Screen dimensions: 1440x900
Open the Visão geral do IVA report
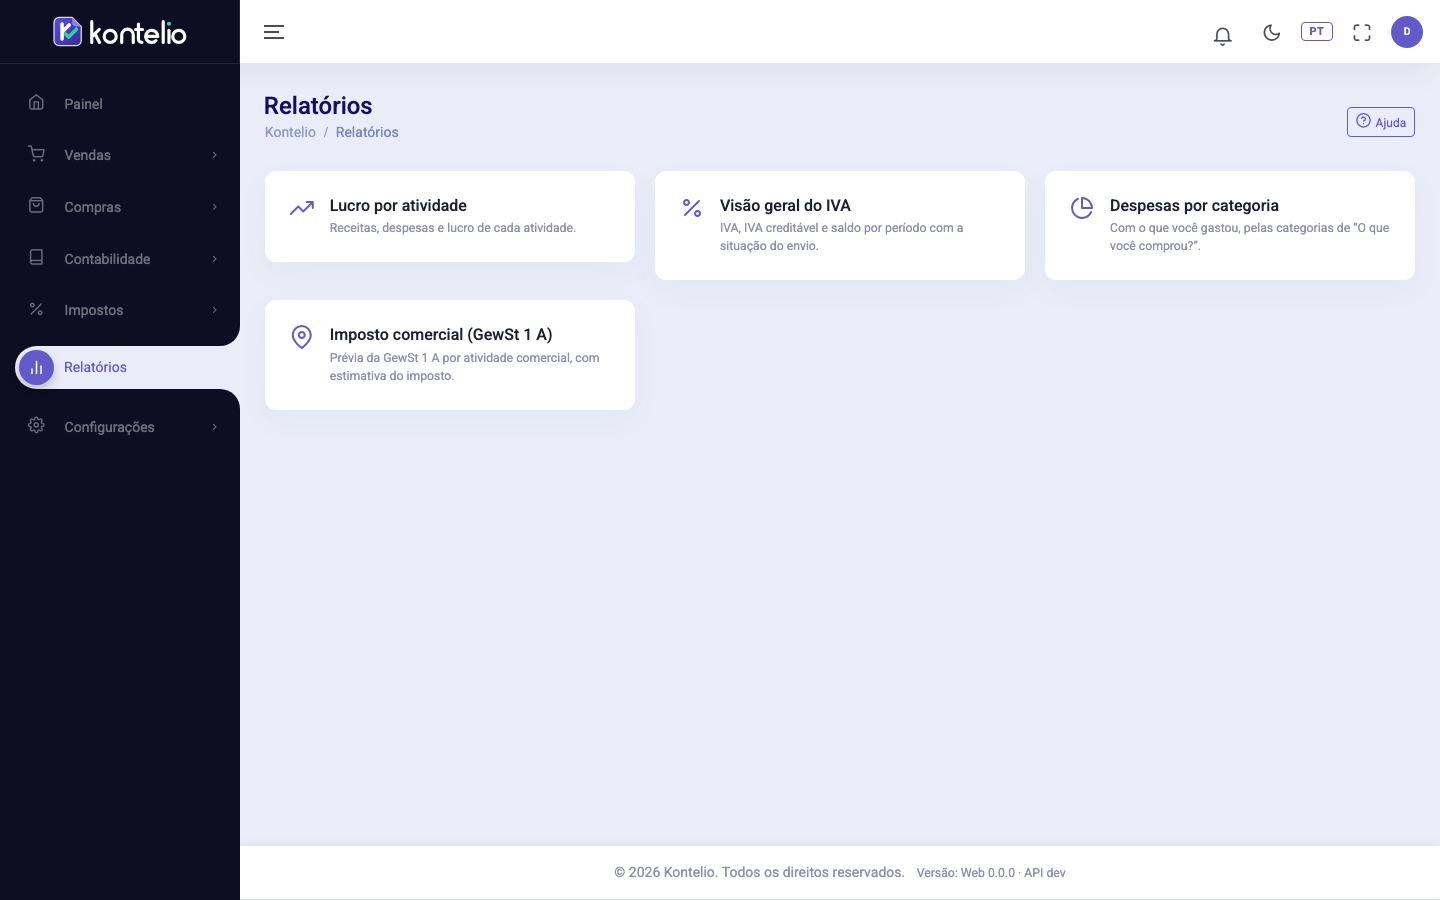(840, 225)
